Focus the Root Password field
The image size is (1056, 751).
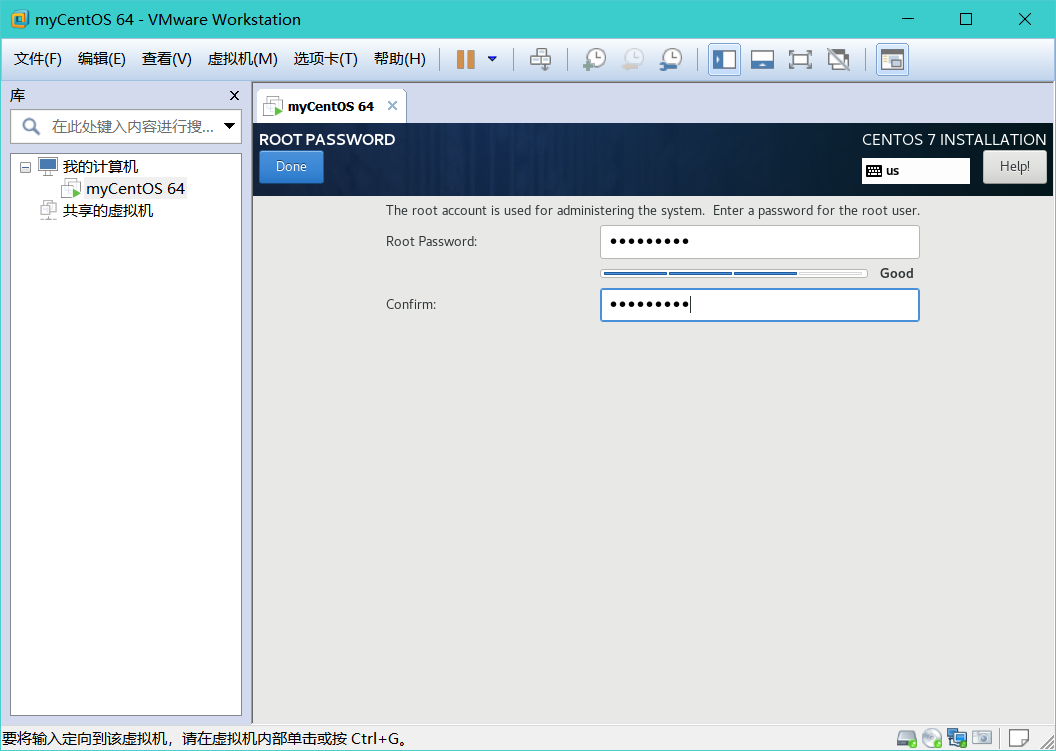tap(760, 242)
